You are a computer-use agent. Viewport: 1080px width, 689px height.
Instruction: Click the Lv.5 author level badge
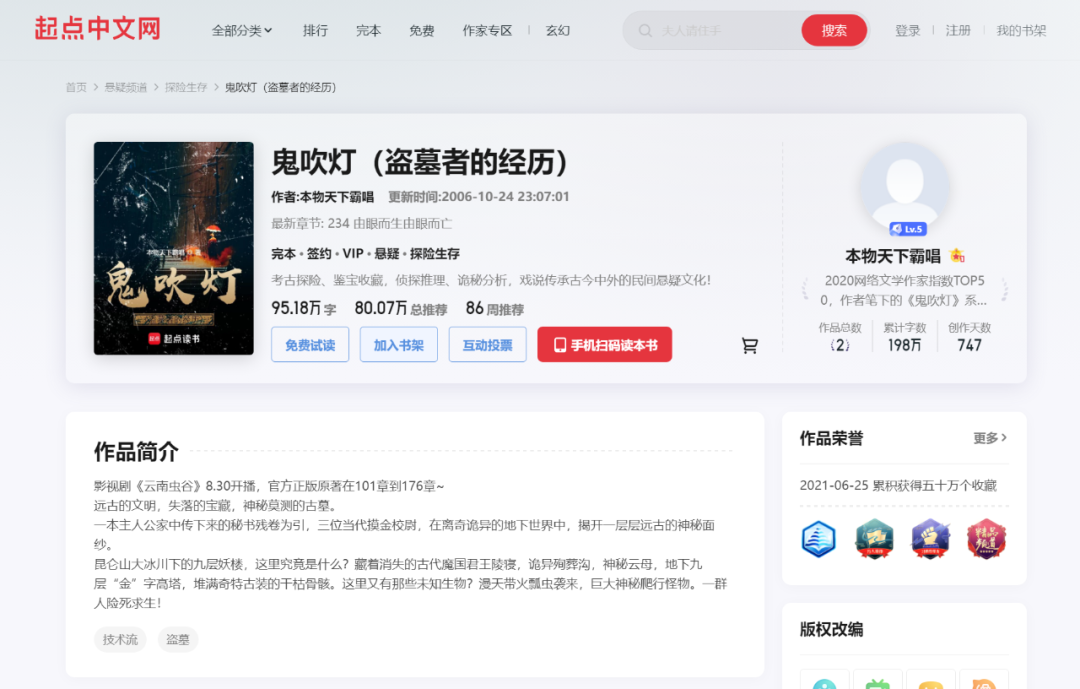[x=908, y=229]
